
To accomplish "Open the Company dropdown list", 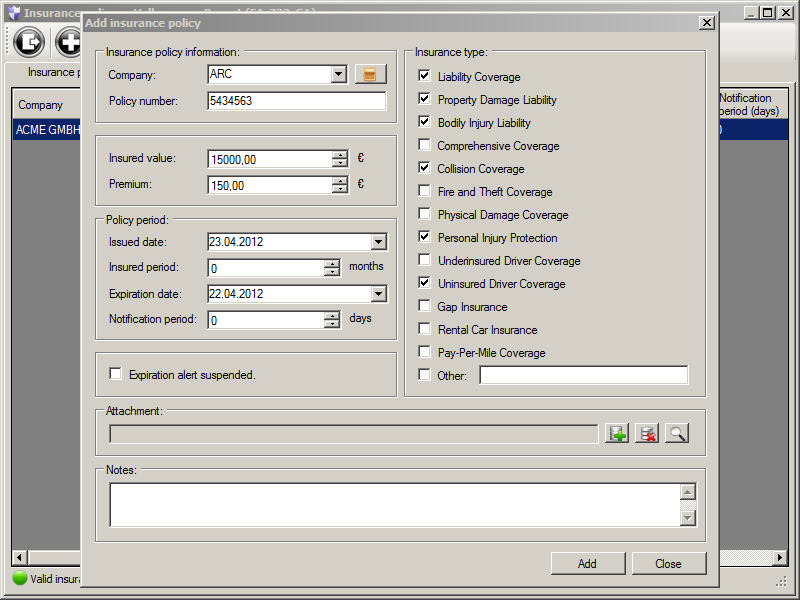I will 338,74.
